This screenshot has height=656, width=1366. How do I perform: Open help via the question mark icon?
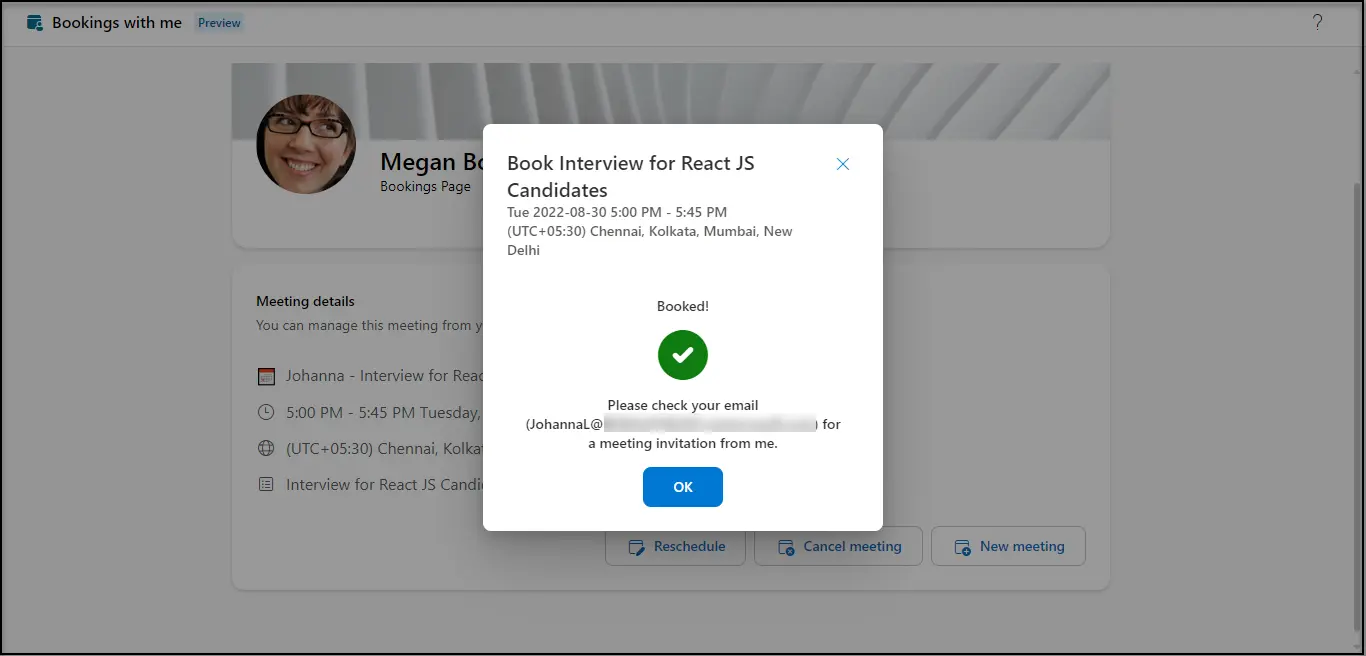(x=1317, y=22)
